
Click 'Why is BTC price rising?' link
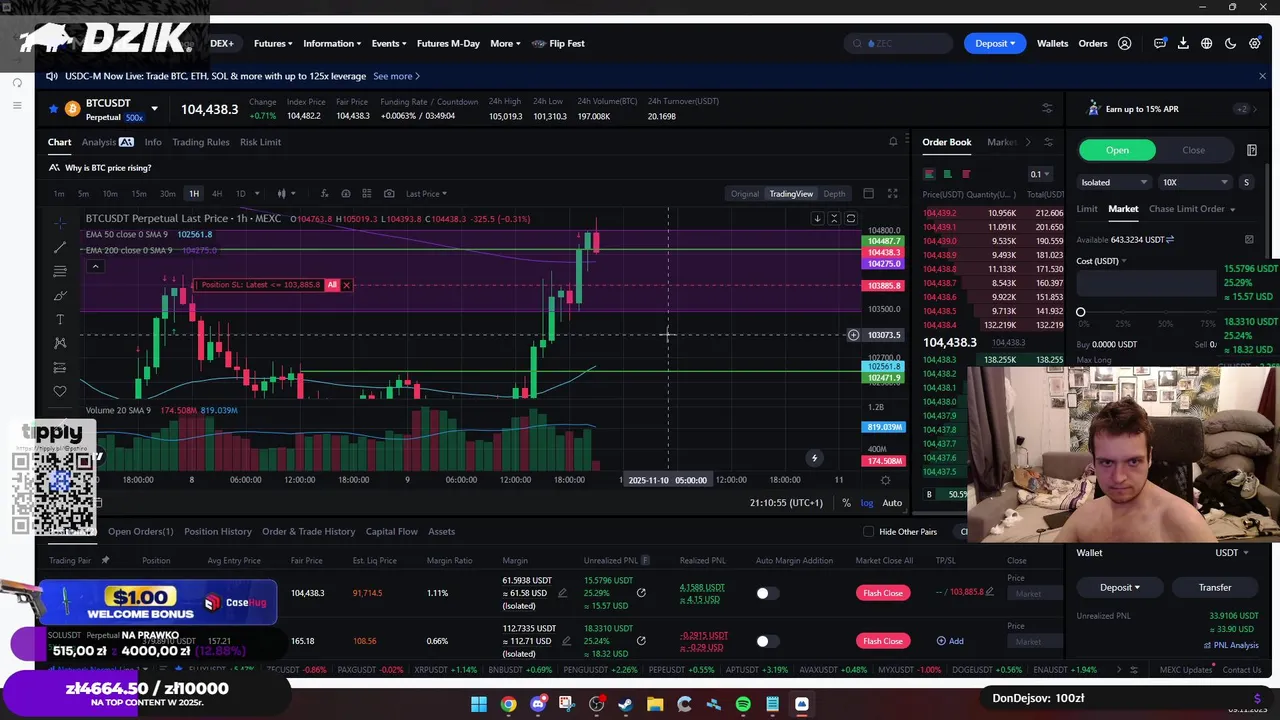[108, 168]
